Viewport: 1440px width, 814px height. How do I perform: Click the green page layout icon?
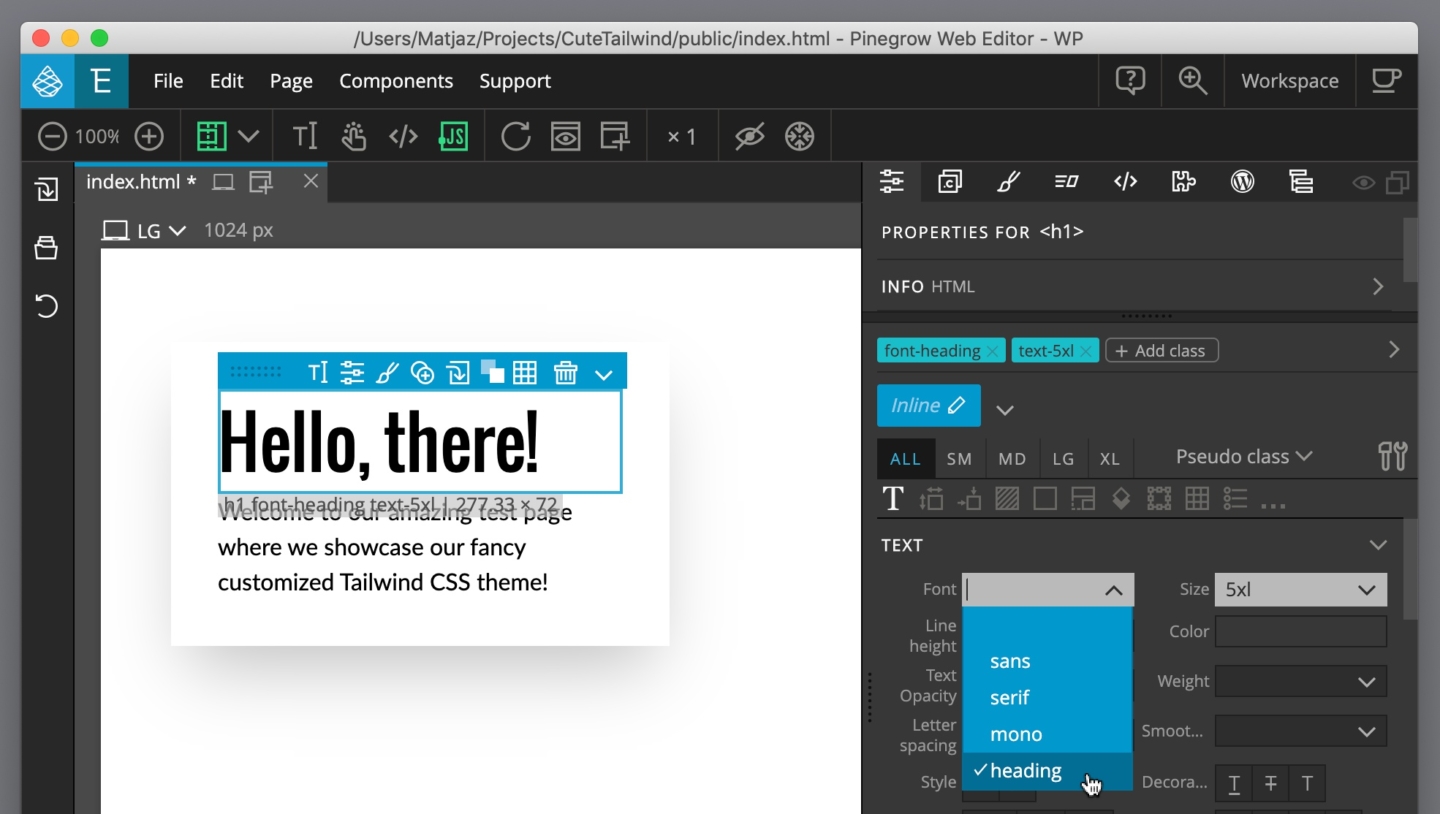[x=211, y=136]
